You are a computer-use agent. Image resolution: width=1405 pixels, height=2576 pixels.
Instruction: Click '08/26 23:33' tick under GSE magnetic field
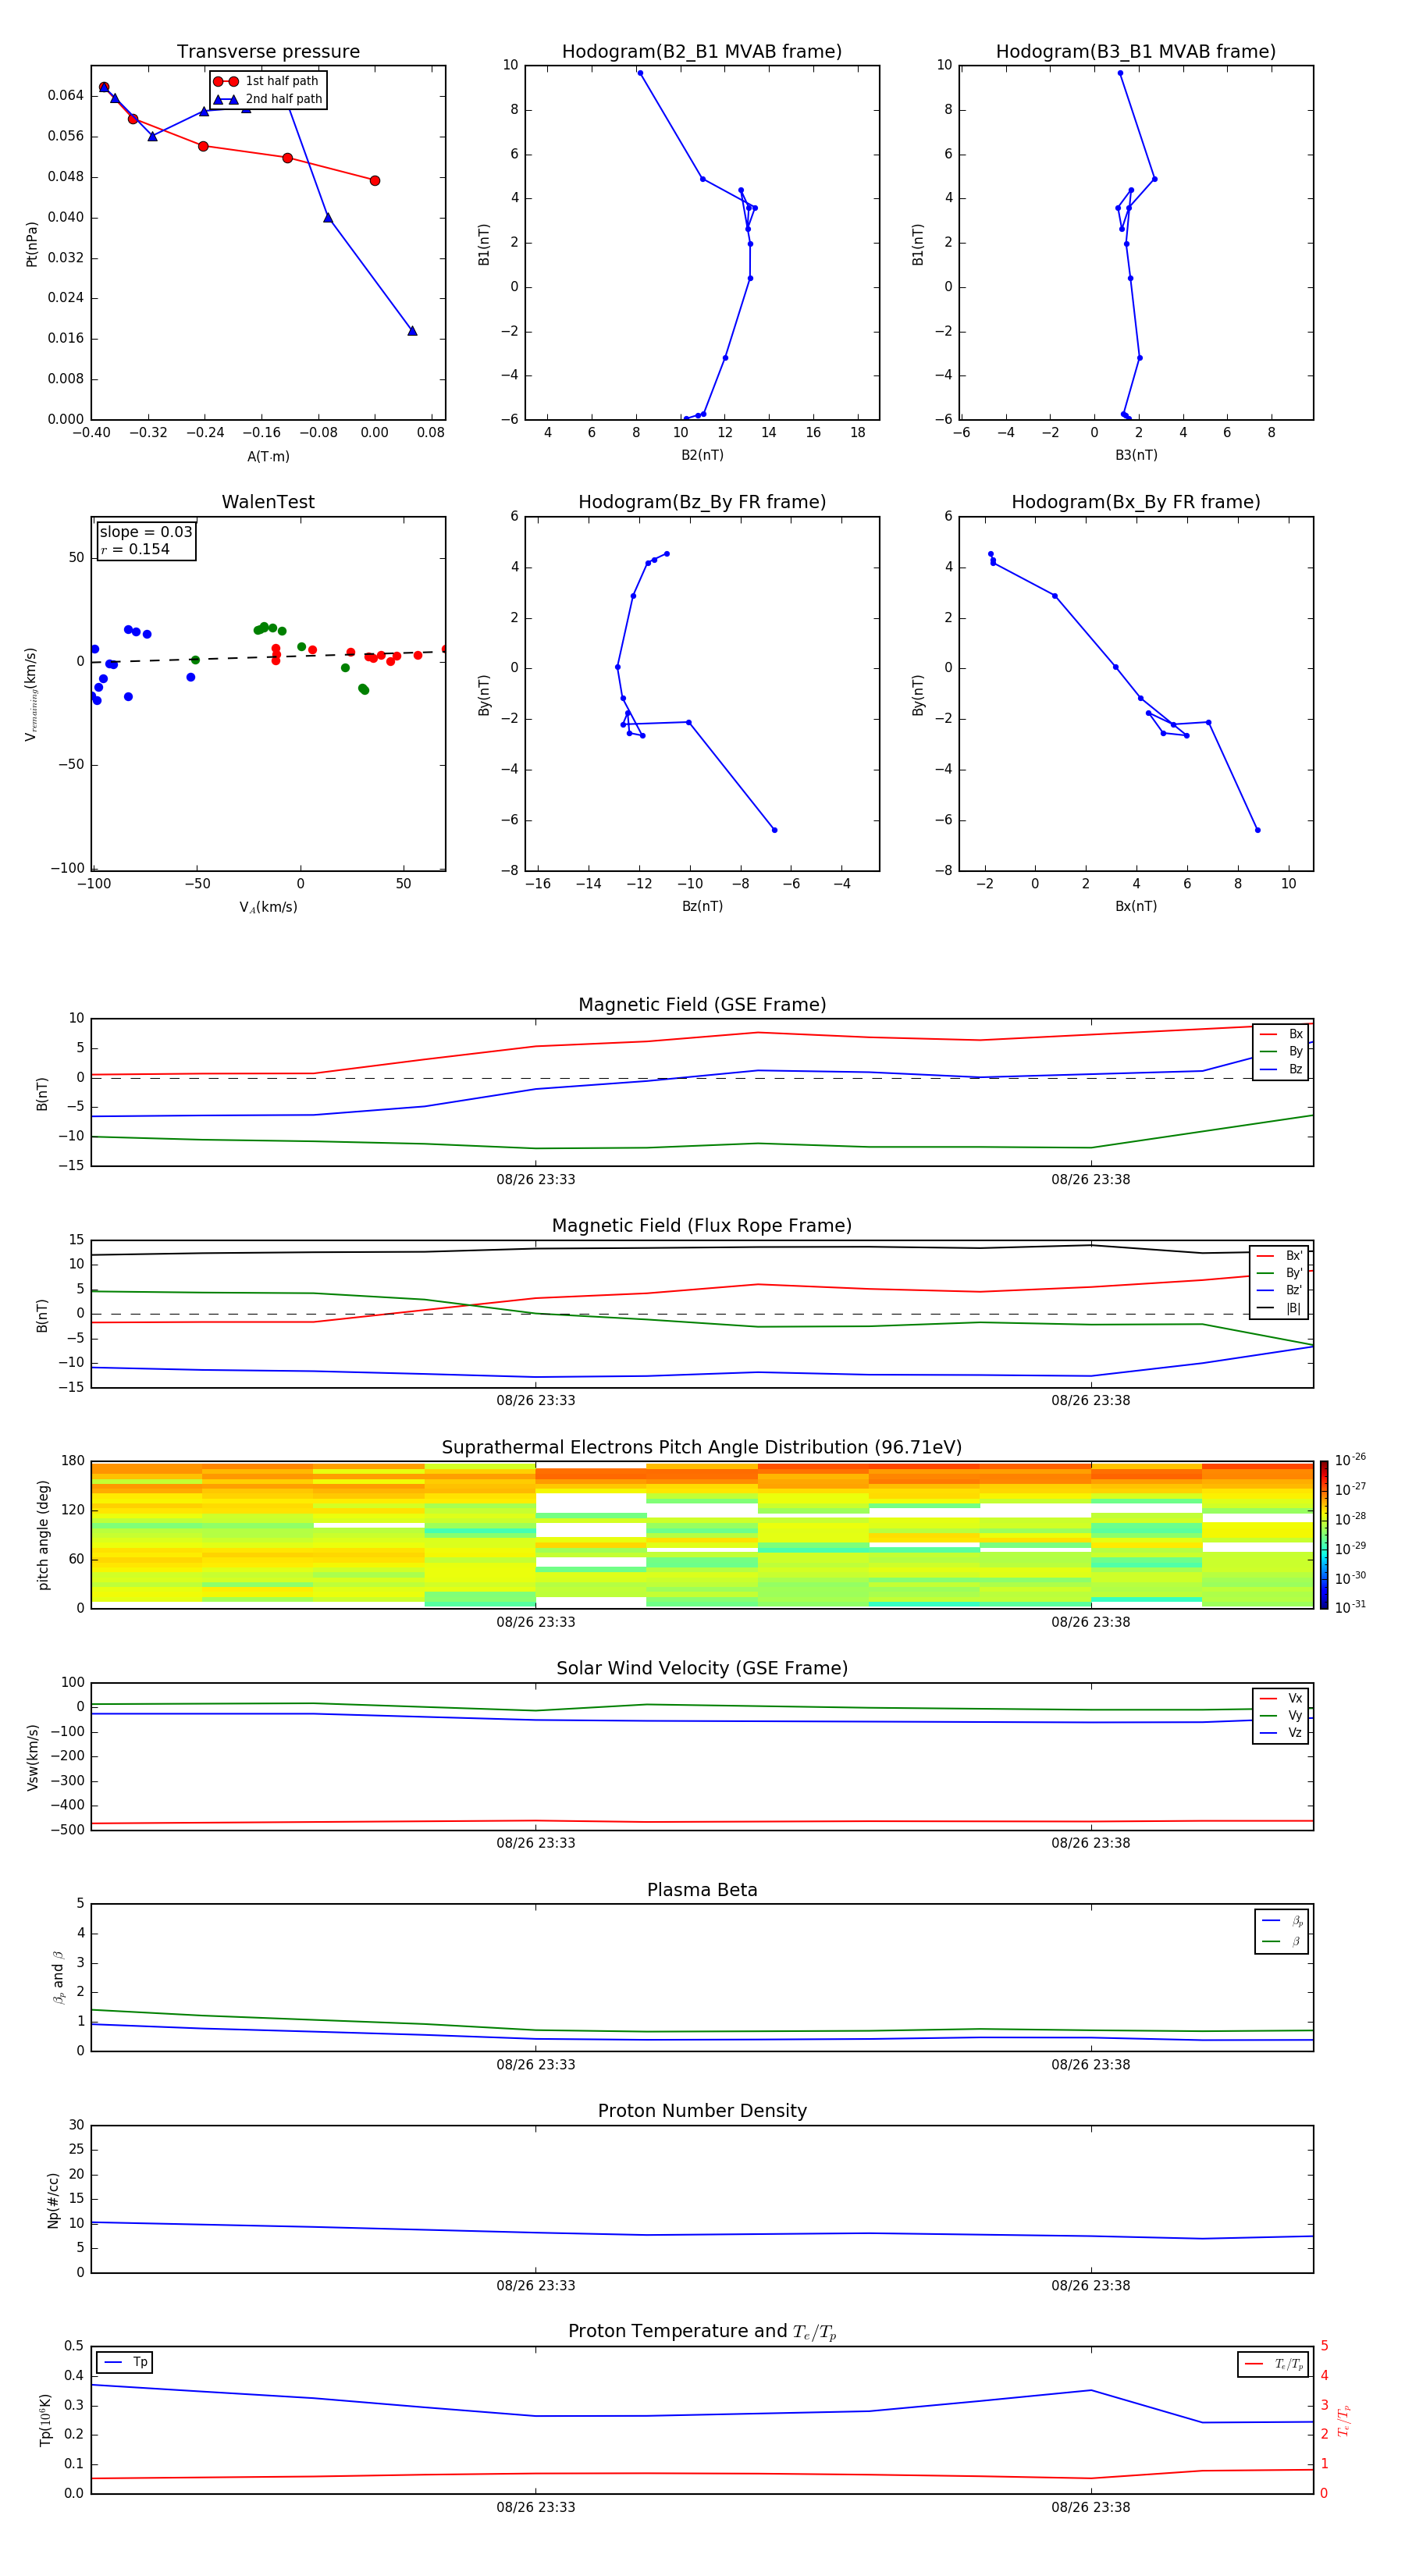tap(536, 1179)
